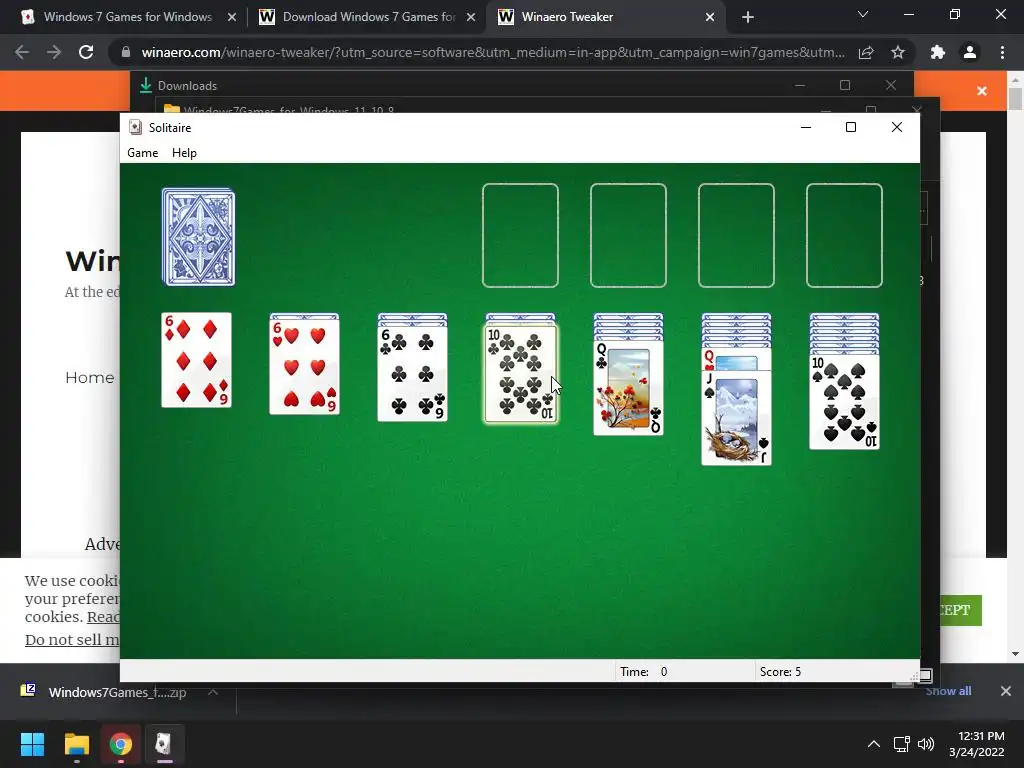1024x768 pixels.
Task: Open the Help menu in Solitaire
Action: [x=184, y=153]
